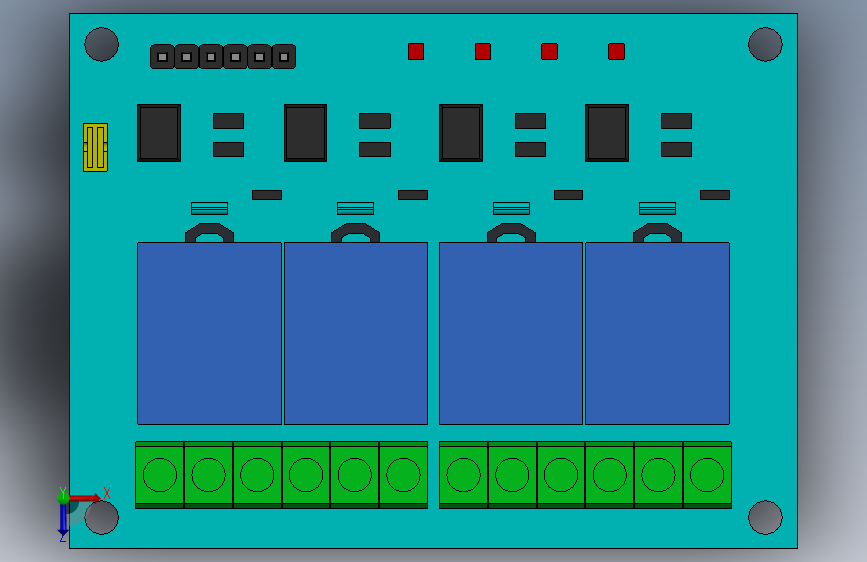
Task: Select the leftmost red LED
Action: point(416,51)
